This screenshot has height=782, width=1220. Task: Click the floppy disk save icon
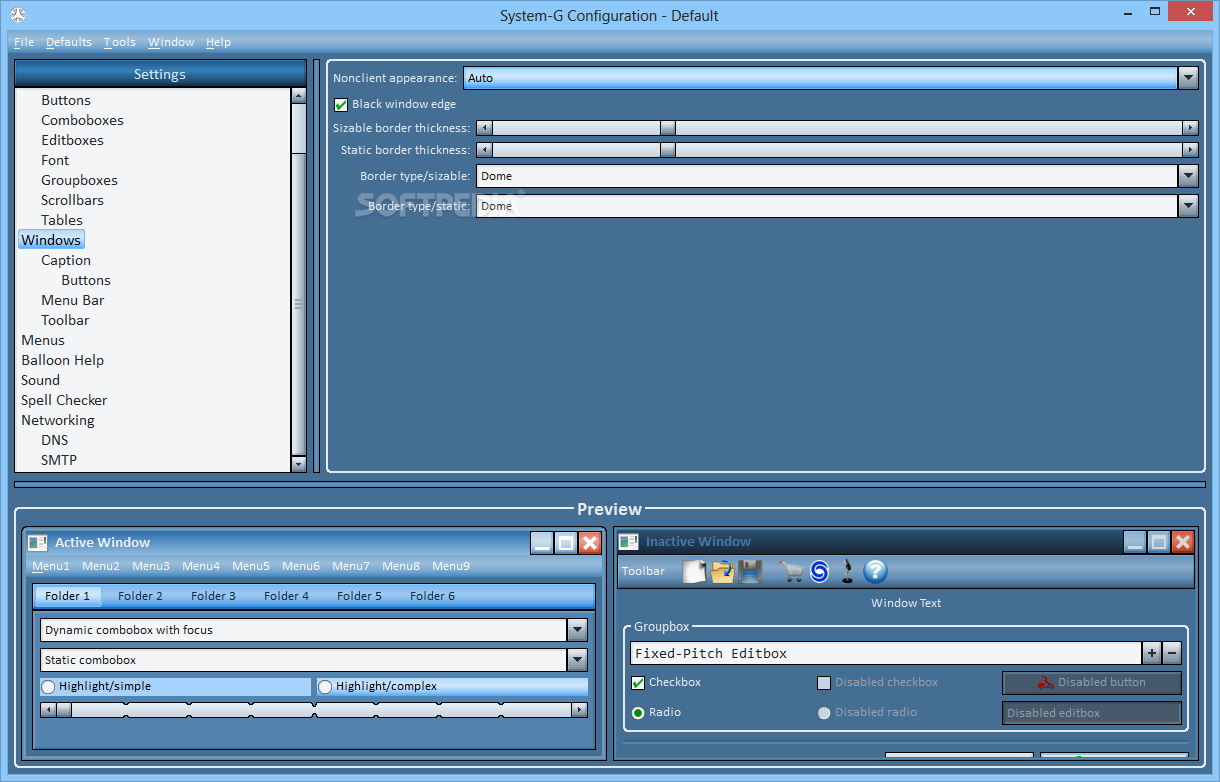point(751,571)
